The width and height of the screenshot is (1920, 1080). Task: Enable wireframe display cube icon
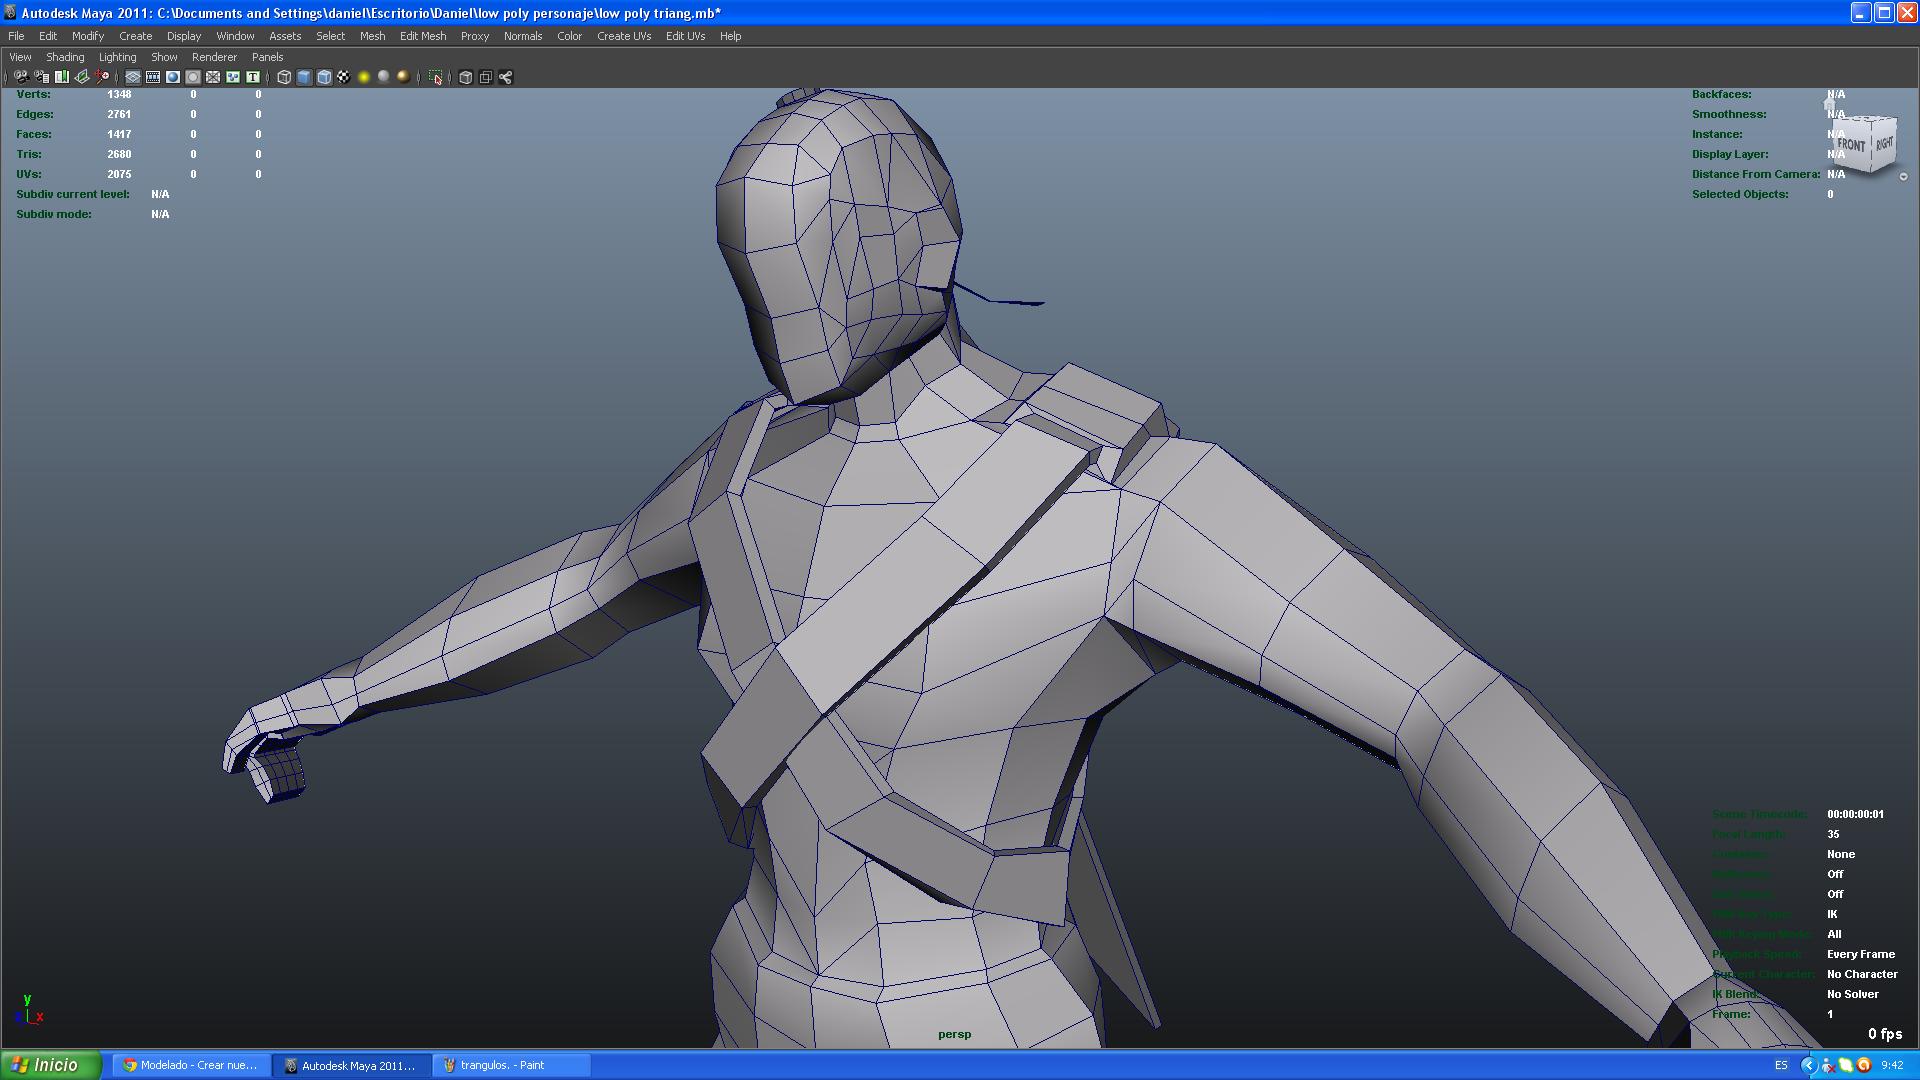click(x=284, y=77)
